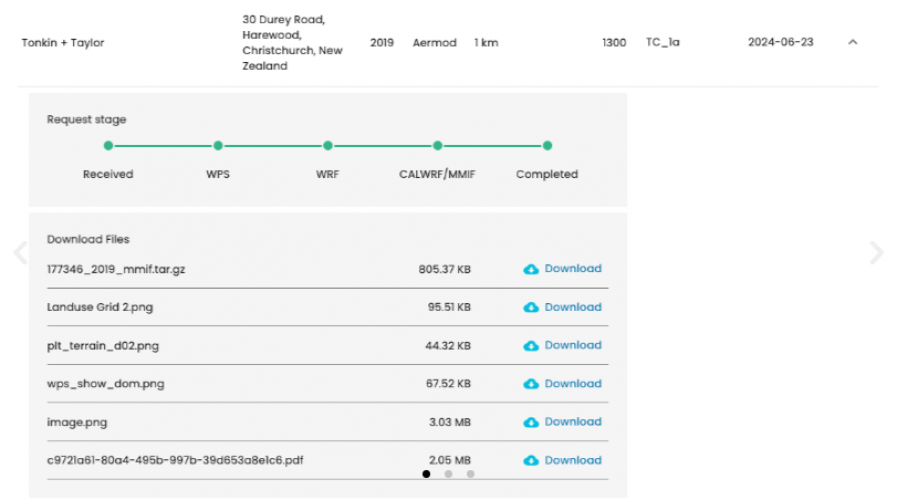This screenshot has width=897, height=500.
Task: Download 177346_2019_mmif.tar.gz via Download link
Action: [573, 268]
